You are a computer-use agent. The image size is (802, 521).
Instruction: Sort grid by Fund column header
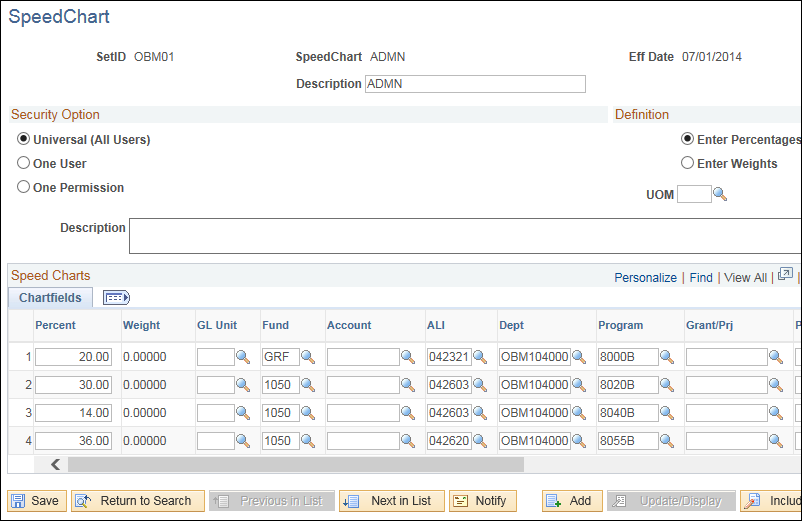point(276,325)
